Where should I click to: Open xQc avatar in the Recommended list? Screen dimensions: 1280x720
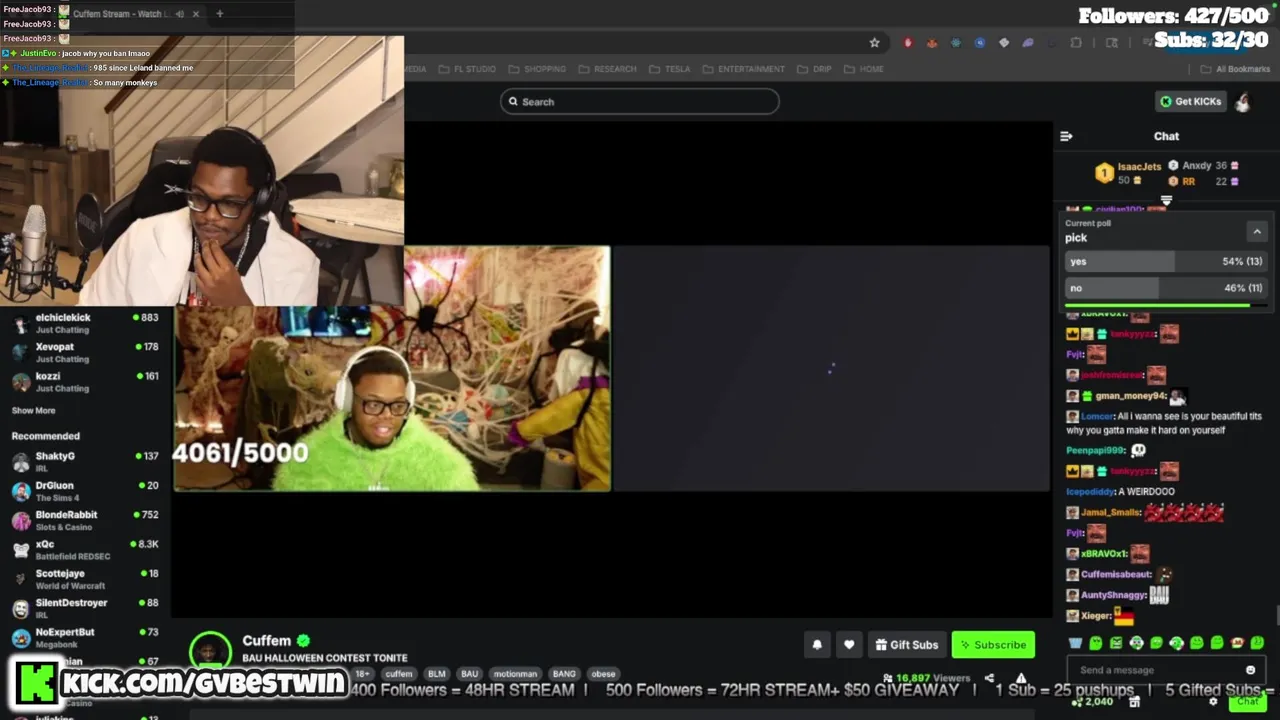click(x=20, y=549)
